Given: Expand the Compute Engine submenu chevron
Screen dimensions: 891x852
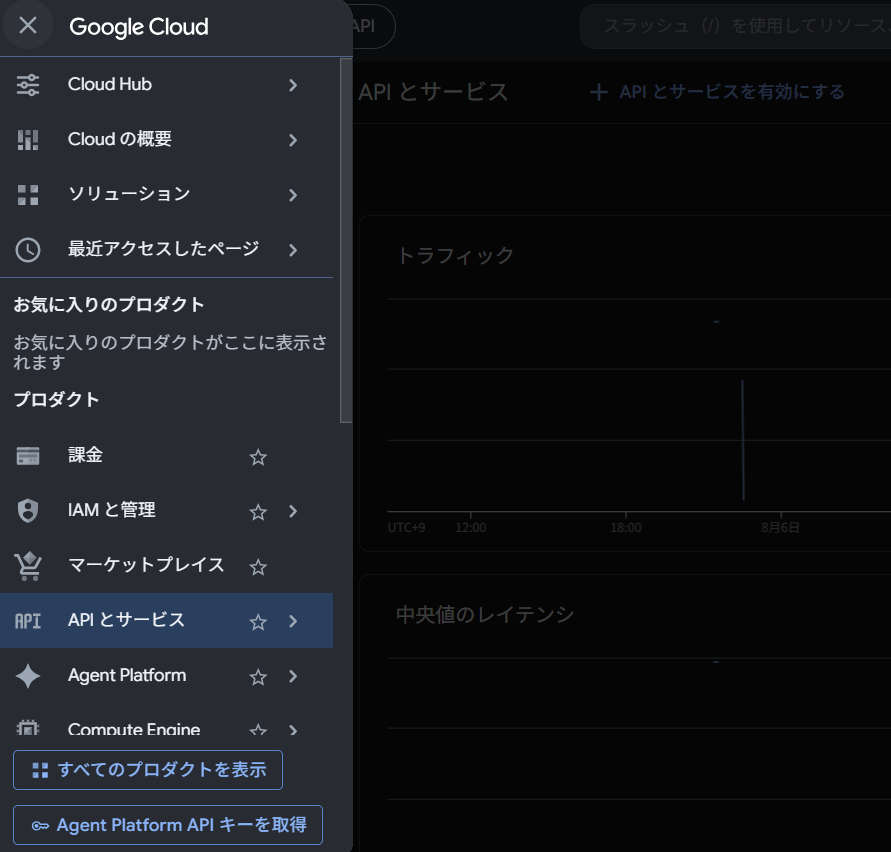Looking at the screenshot, I should click(293, 730).
